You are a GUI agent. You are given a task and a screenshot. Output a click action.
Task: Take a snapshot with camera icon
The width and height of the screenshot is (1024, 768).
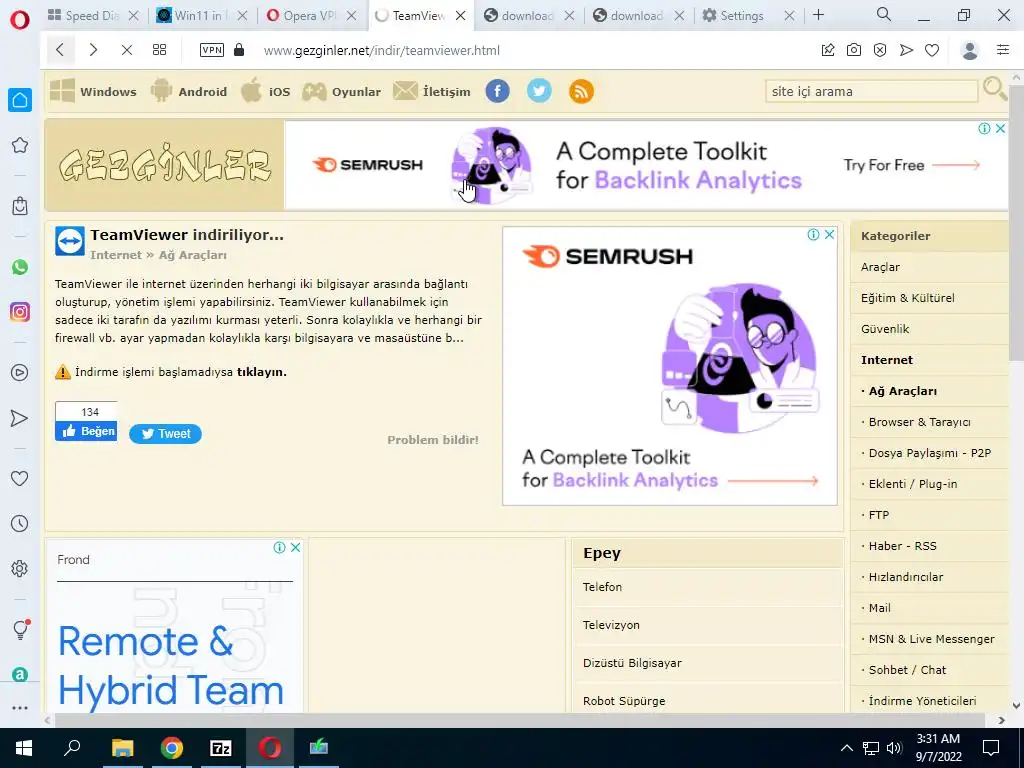coord(854,50)
